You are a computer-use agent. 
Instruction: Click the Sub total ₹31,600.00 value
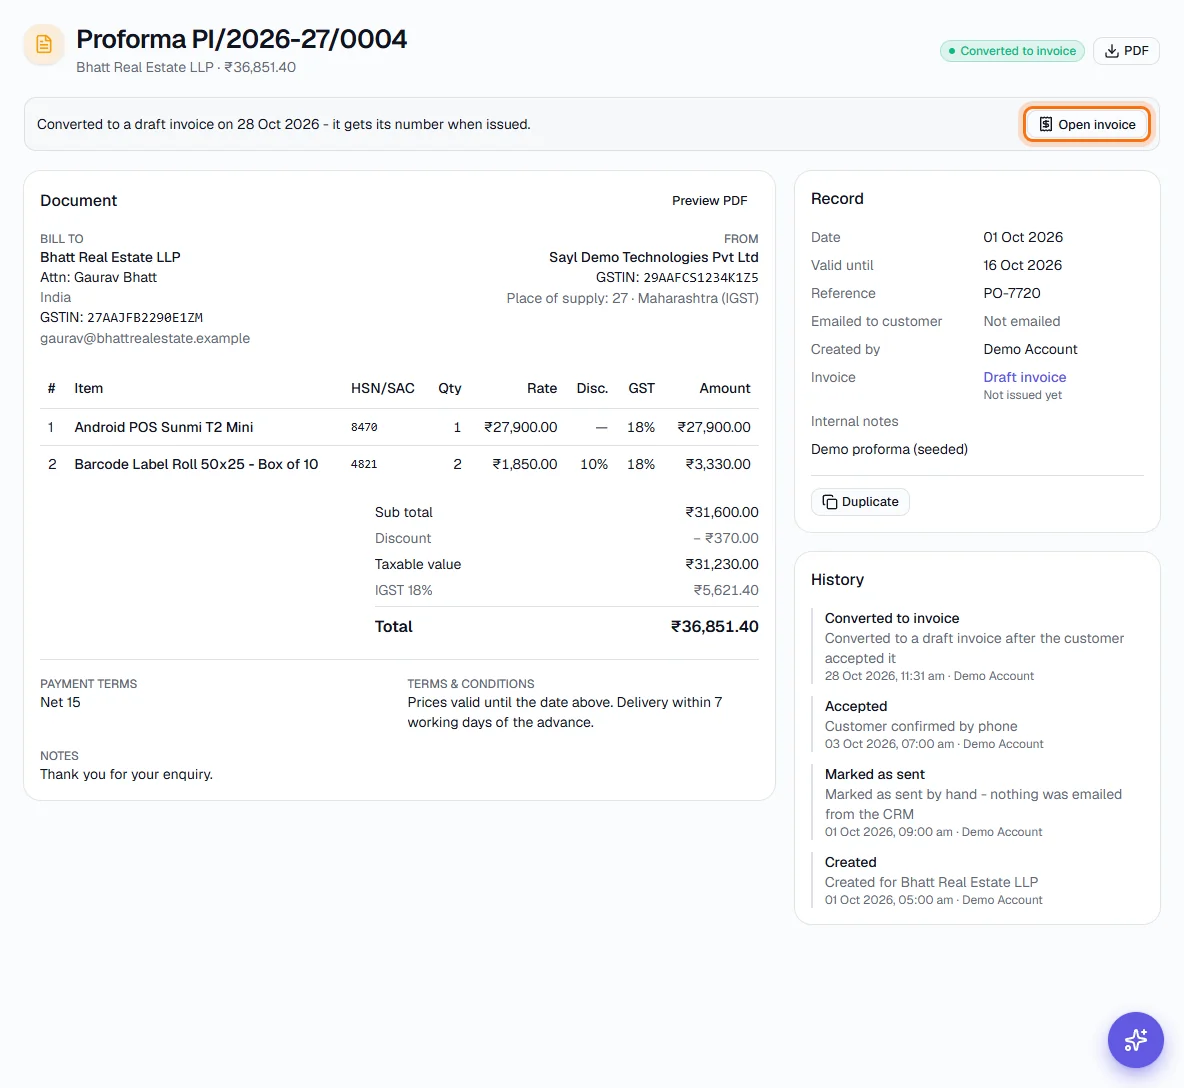pyautogui.click(x=721, y=513)
